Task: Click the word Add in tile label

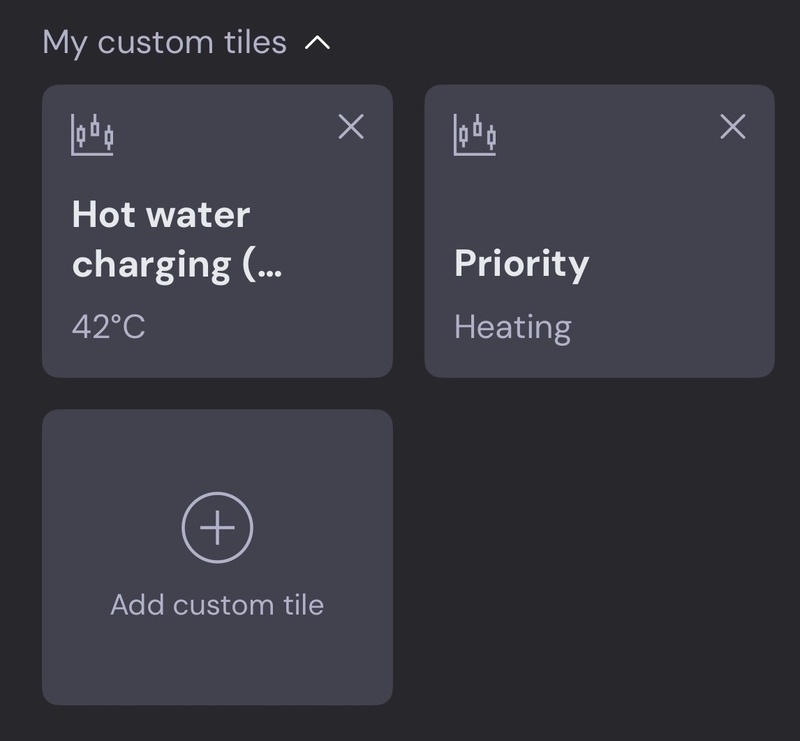Action: (136, 605)
